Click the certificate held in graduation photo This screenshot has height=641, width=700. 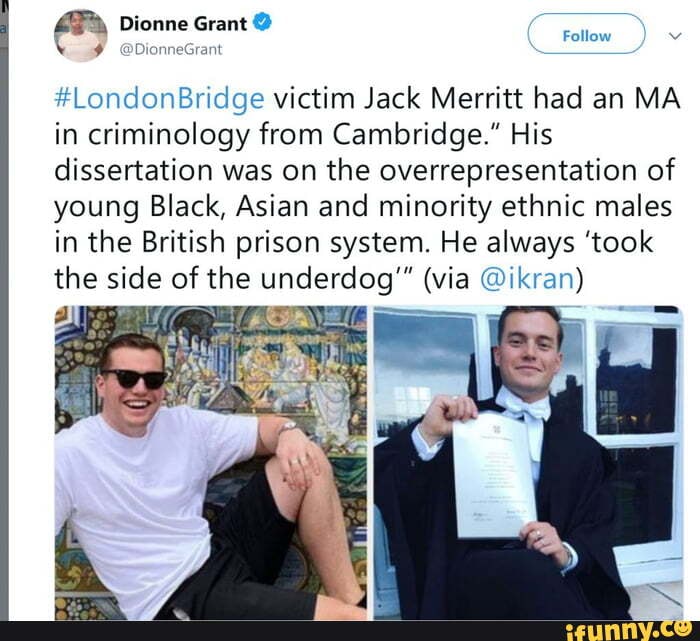pos(493,476)
